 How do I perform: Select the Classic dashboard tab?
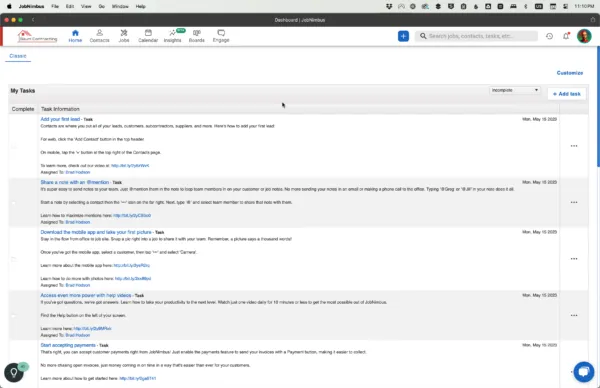coord(18,56)
